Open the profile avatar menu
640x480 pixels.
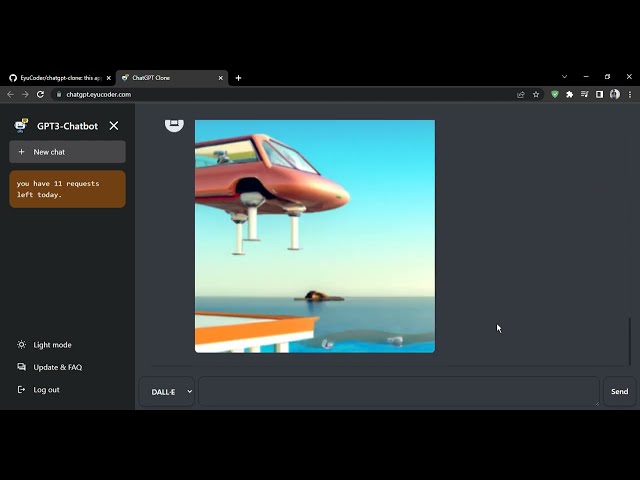[x=615, y=94]
